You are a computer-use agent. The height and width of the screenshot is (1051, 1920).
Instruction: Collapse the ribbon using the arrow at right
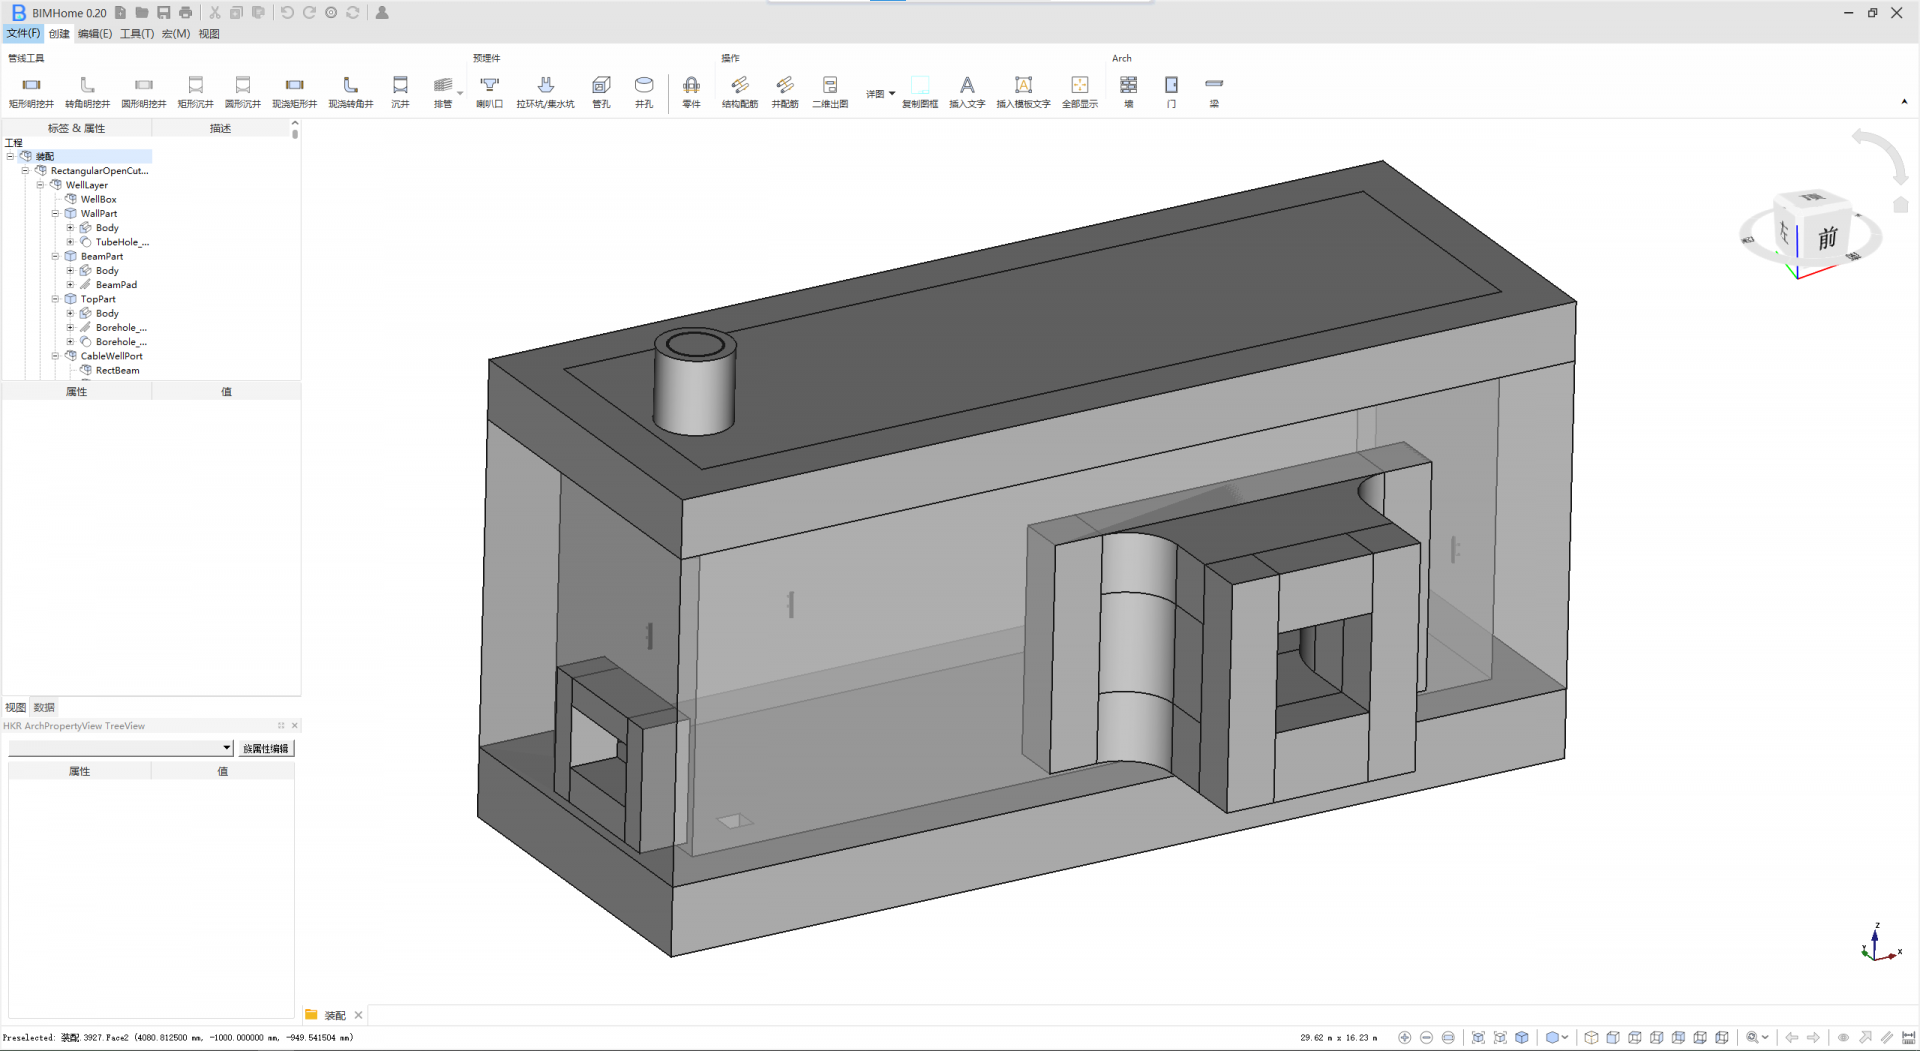1904,102
